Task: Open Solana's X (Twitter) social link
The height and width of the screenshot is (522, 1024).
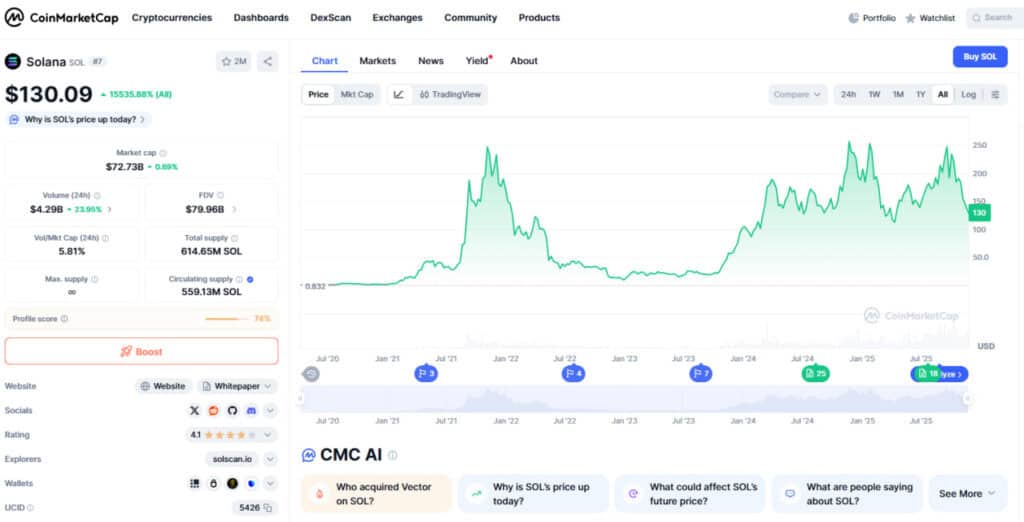Action: coord(194,410)
